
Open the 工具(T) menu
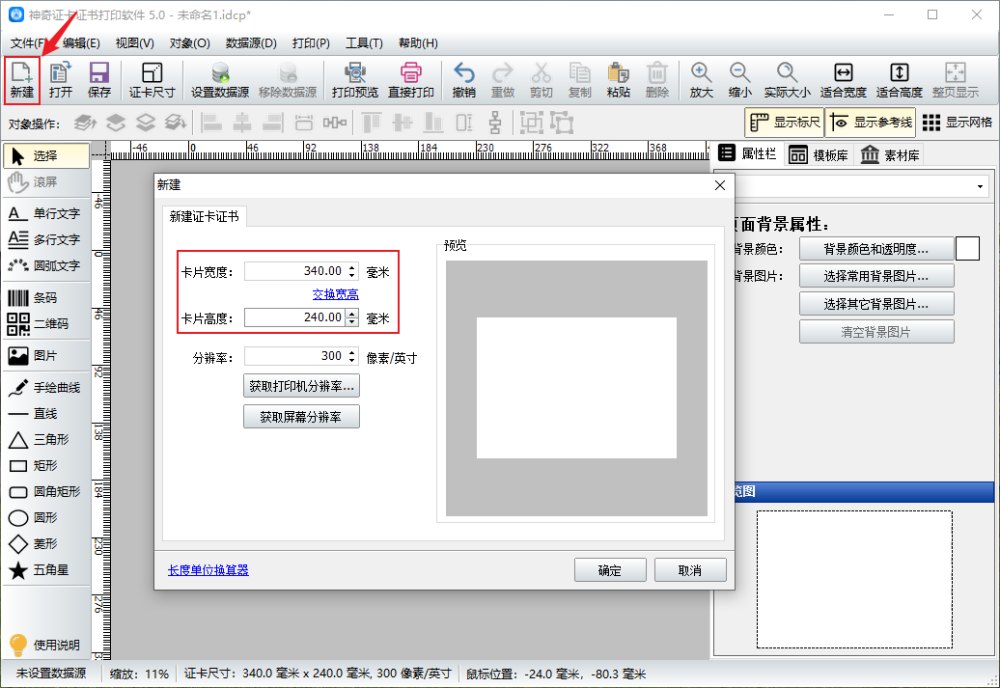click(364, 43)
